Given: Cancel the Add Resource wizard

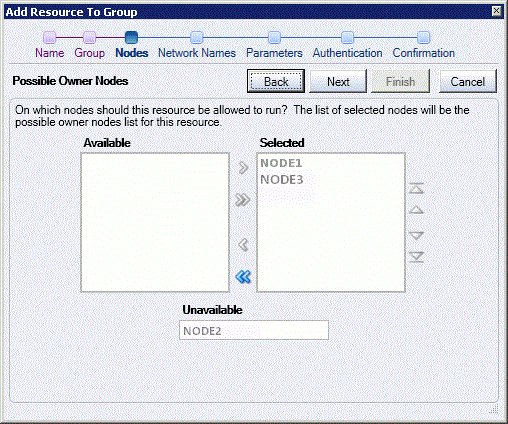Looking at the screenshot, I should pyautogui.click(x=468, y=81).
